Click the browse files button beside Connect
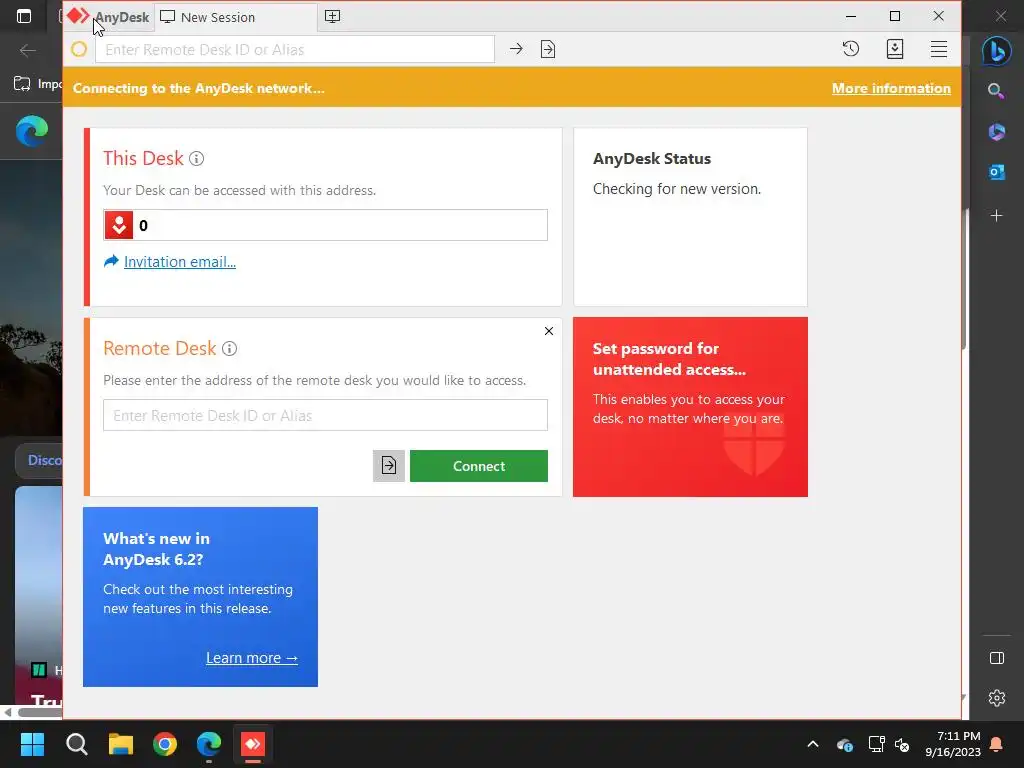The image size is (1024, 768). [x=389, y=466]
